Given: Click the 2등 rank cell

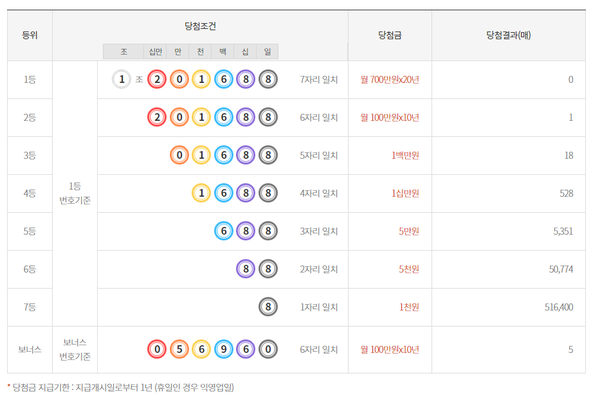Looking at the screenshot, I should tap(30, 117).
